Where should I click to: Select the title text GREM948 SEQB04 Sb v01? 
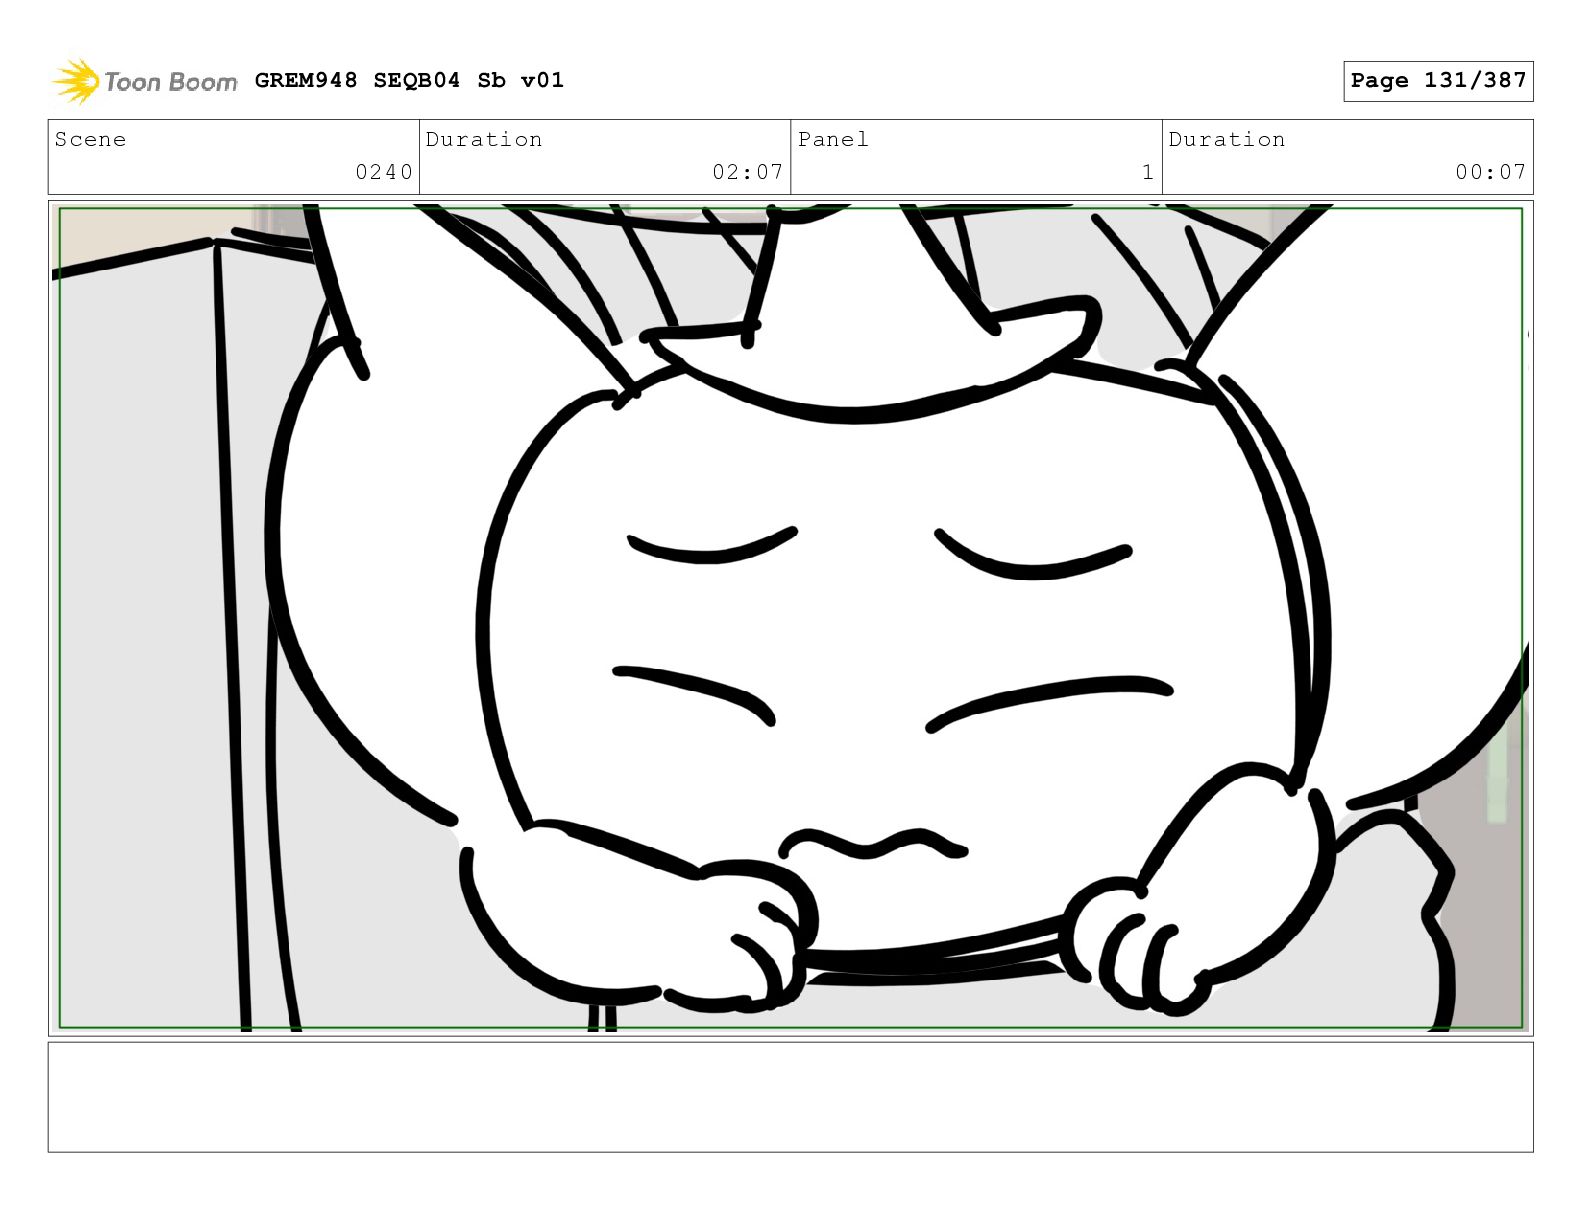(x=409, y=80)
